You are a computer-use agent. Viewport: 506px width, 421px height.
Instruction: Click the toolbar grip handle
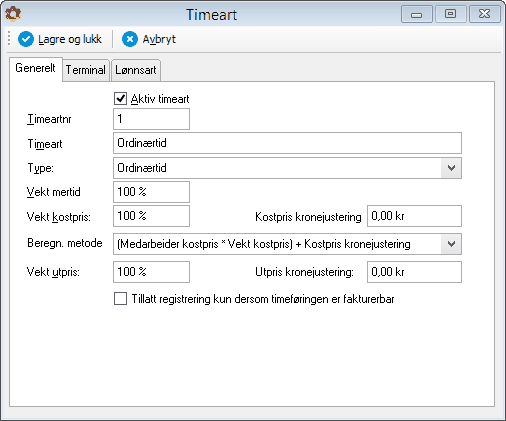pyautogui.click(x=9, y=39)
